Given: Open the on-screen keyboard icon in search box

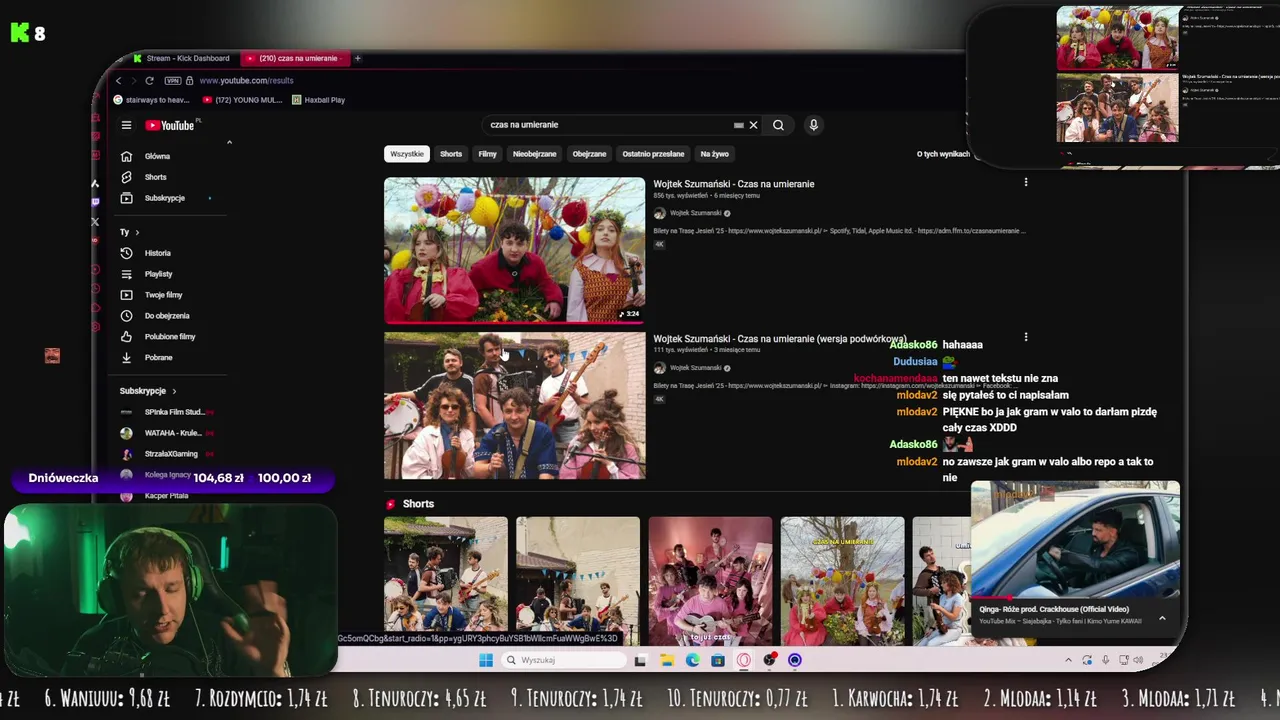Looking at the screenshot, I should (738, 125).
